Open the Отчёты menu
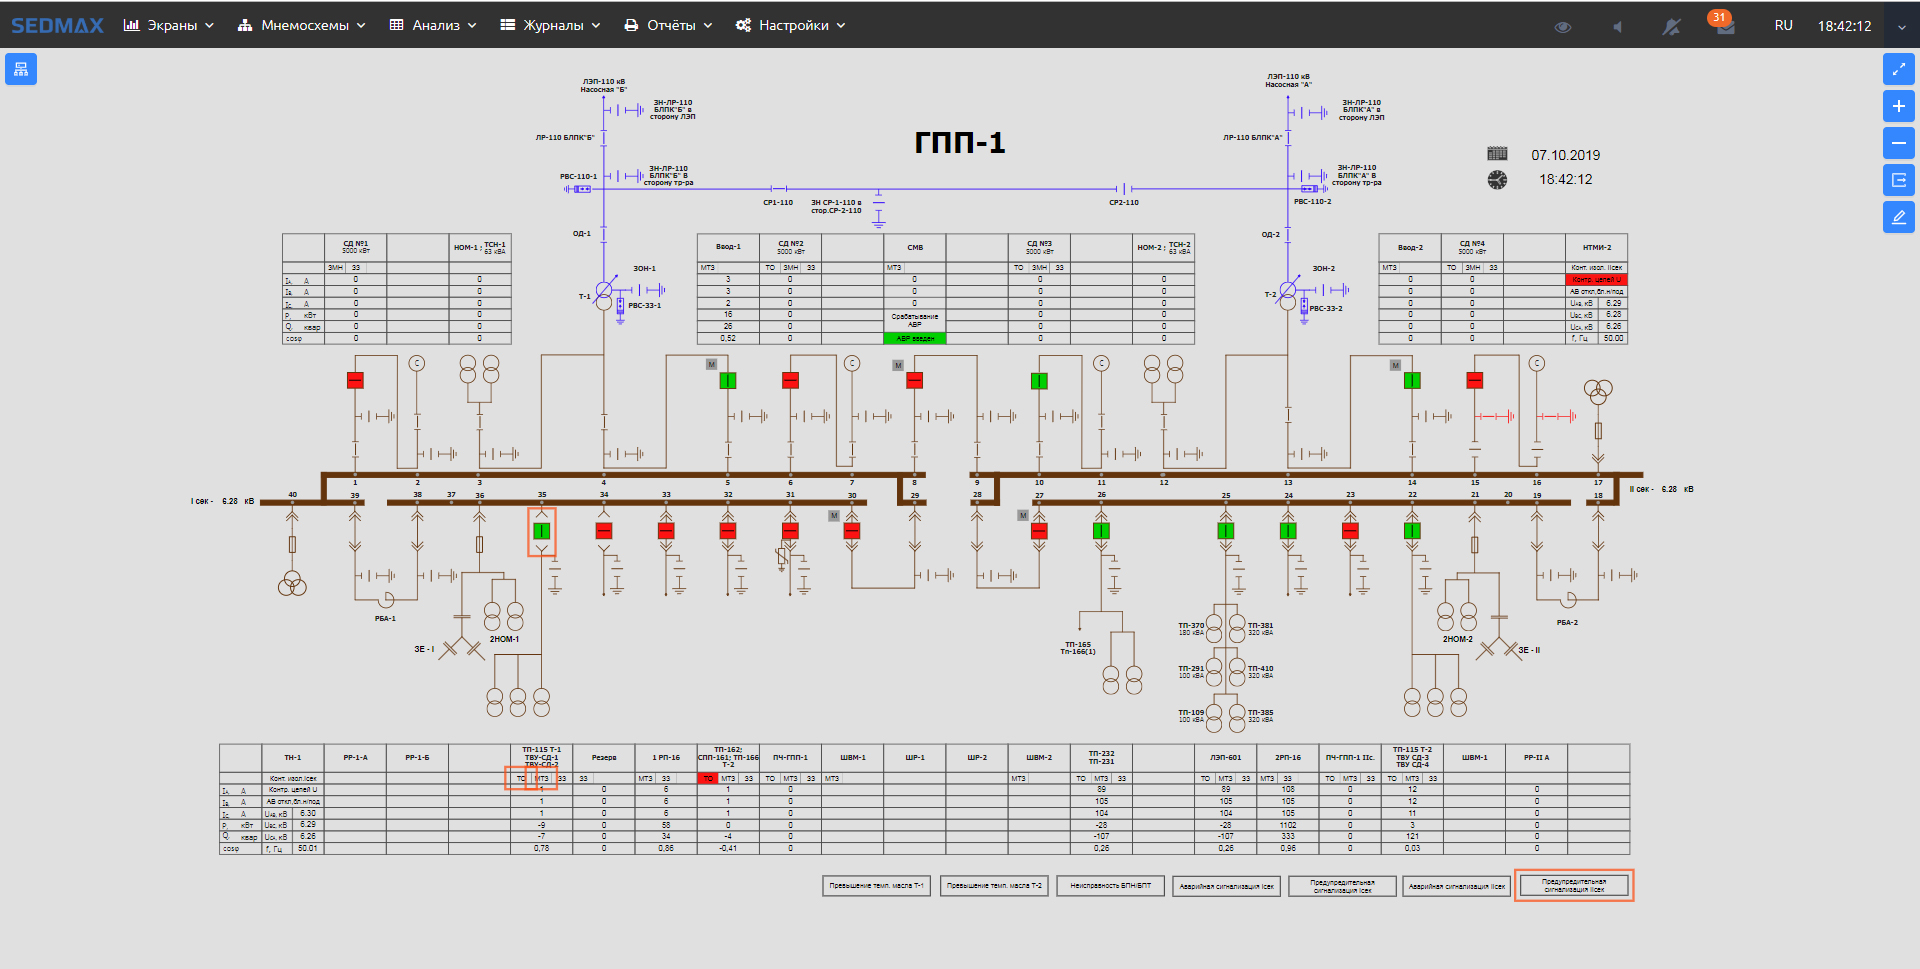The height and width of the screenshot is (969, 1920). (x=668, y=25)
